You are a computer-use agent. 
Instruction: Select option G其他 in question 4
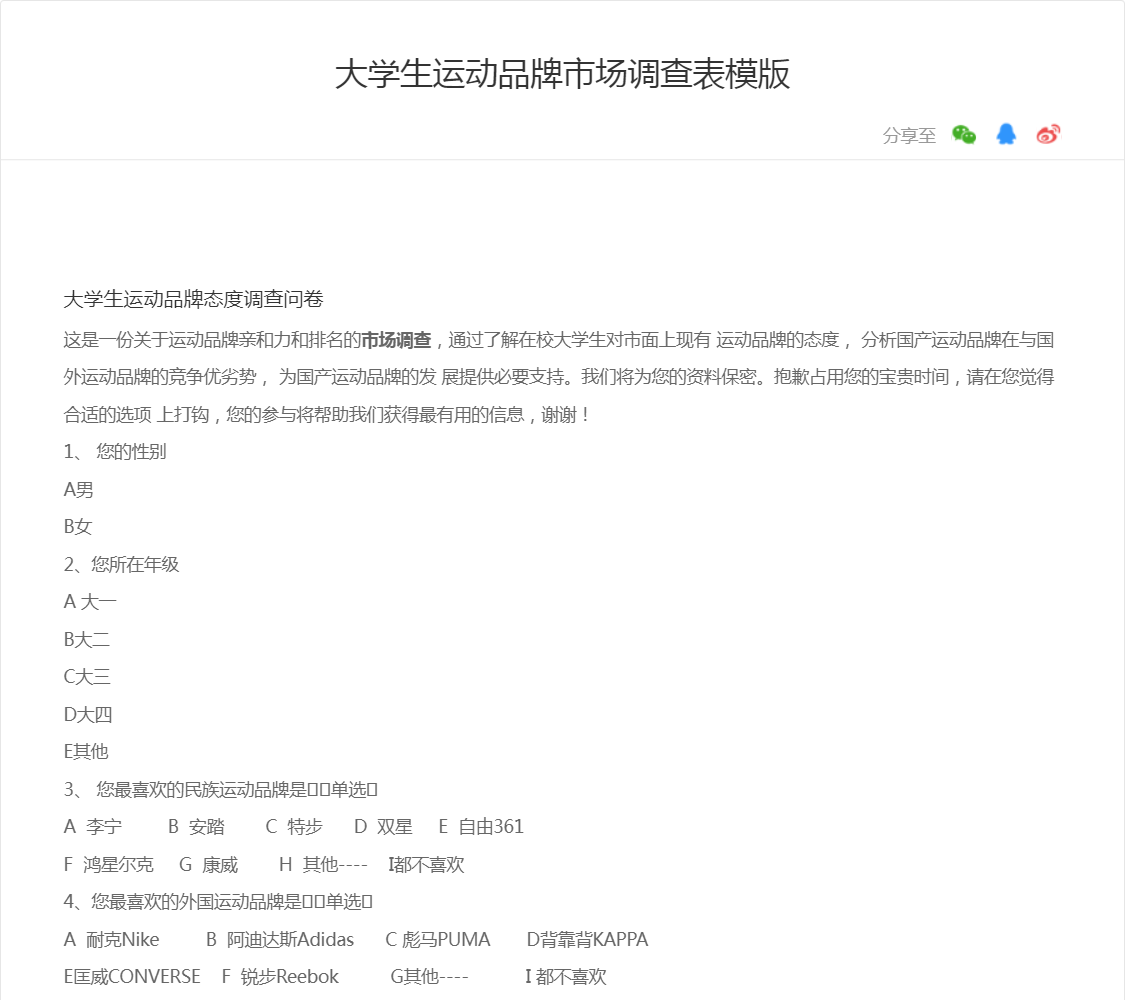click(430, 977)
